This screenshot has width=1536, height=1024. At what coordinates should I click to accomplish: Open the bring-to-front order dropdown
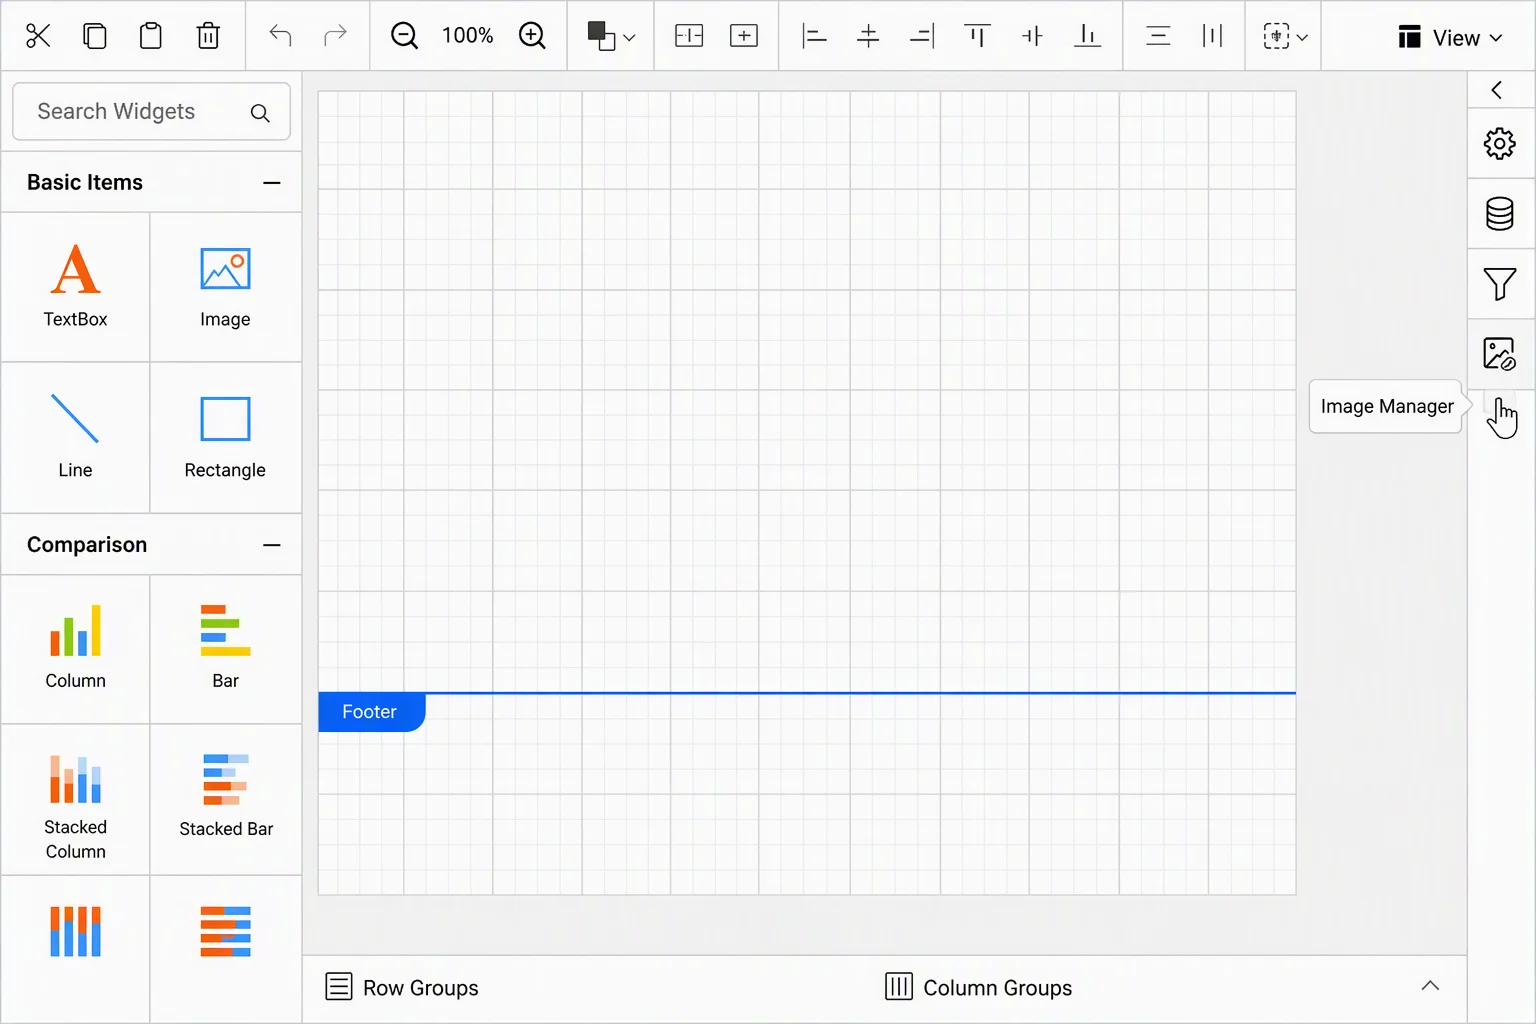point(611,36)
